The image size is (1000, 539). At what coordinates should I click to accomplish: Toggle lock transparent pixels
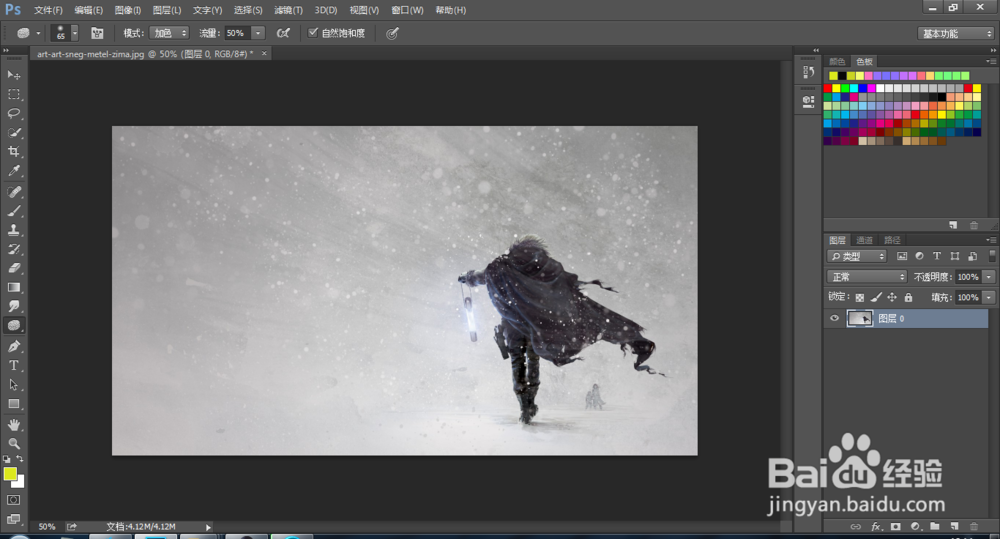(x=860, y=297)
